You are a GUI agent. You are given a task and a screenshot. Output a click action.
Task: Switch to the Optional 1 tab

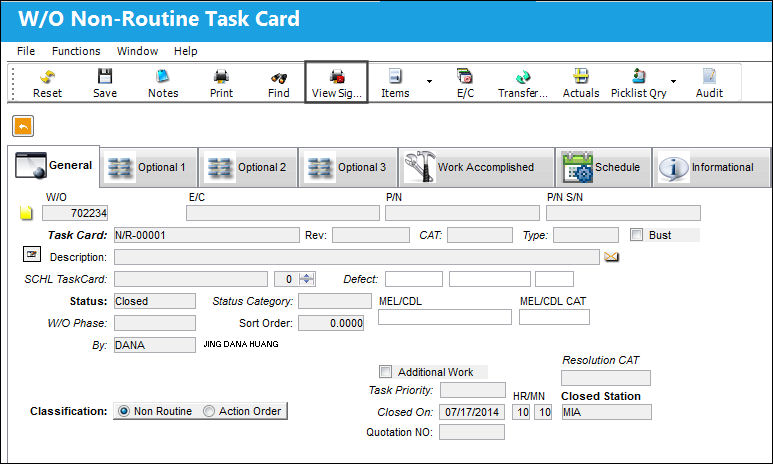coord(149,167)
